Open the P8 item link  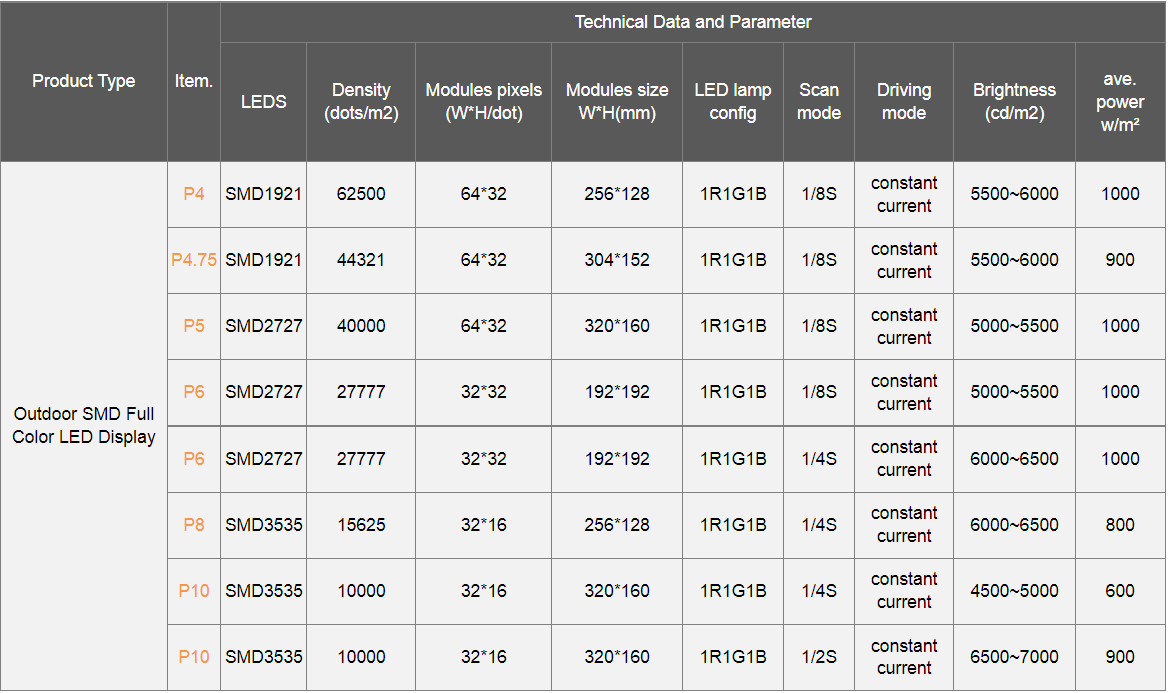194,525
